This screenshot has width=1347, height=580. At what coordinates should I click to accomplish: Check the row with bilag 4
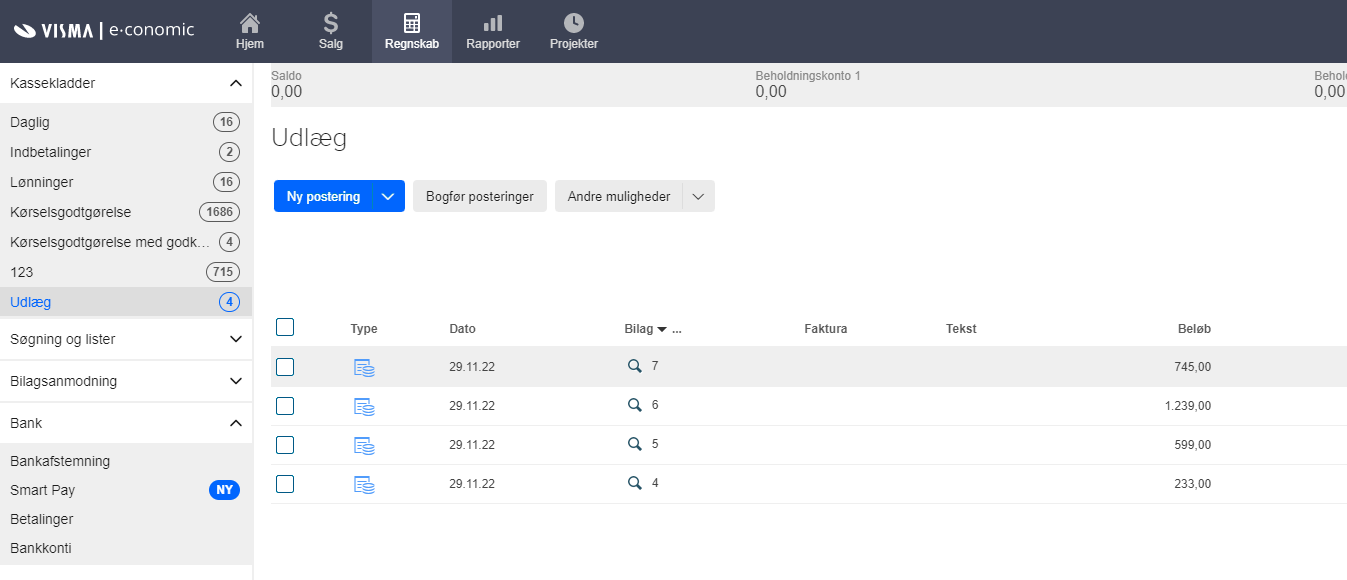tap(285, 484)
